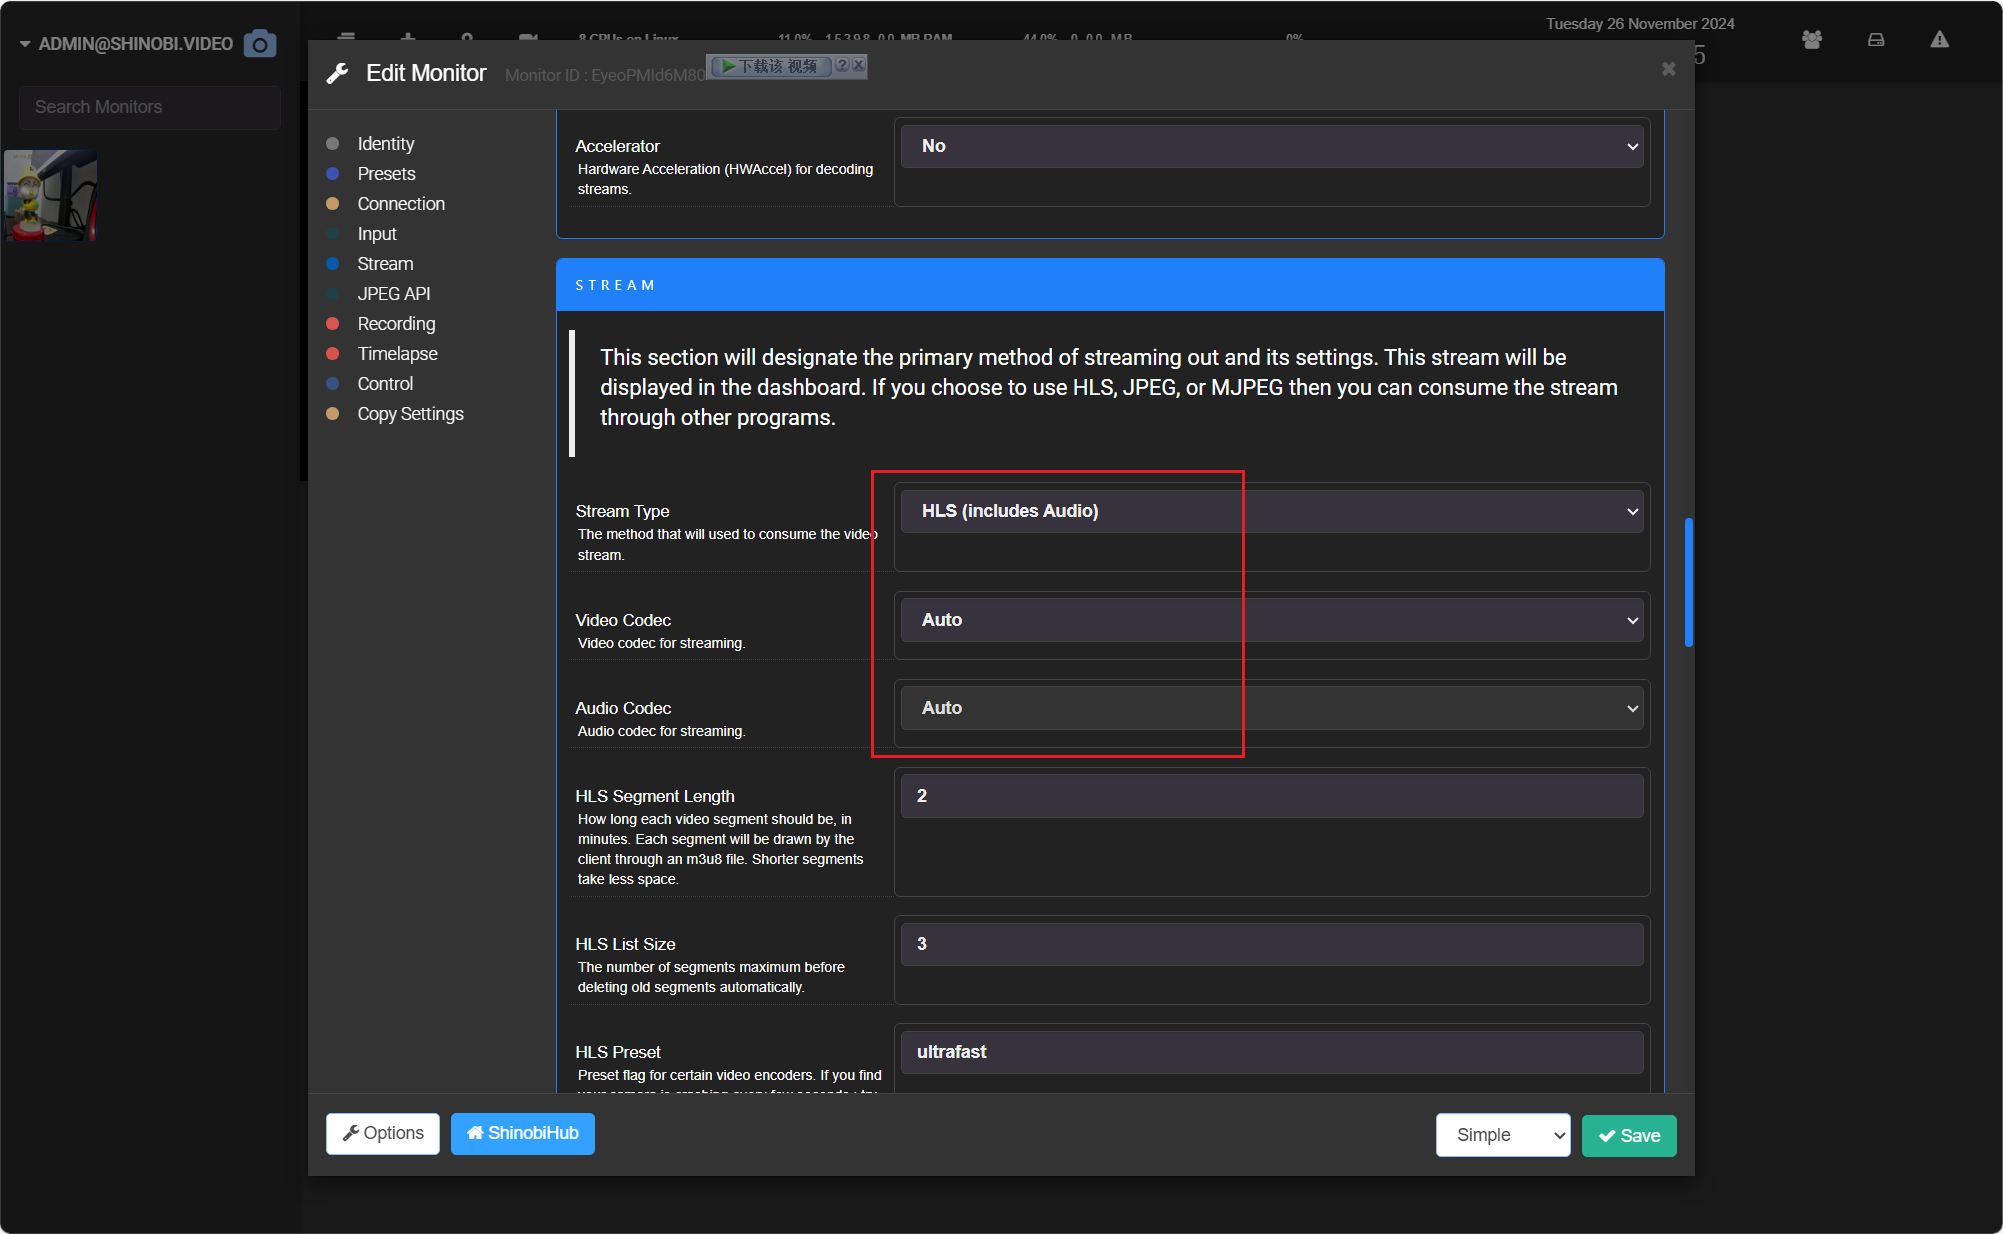Jump to the Recording section

[x=396, y=324]
